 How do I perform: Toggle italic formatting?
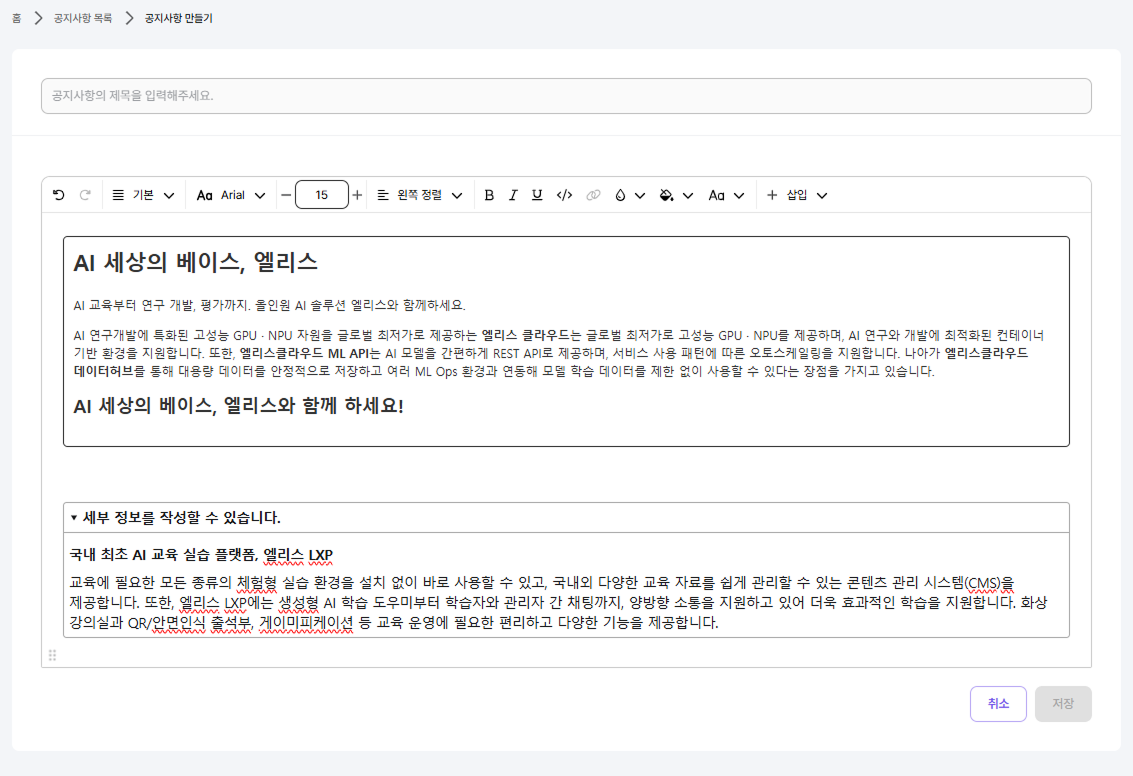(513, 195)
